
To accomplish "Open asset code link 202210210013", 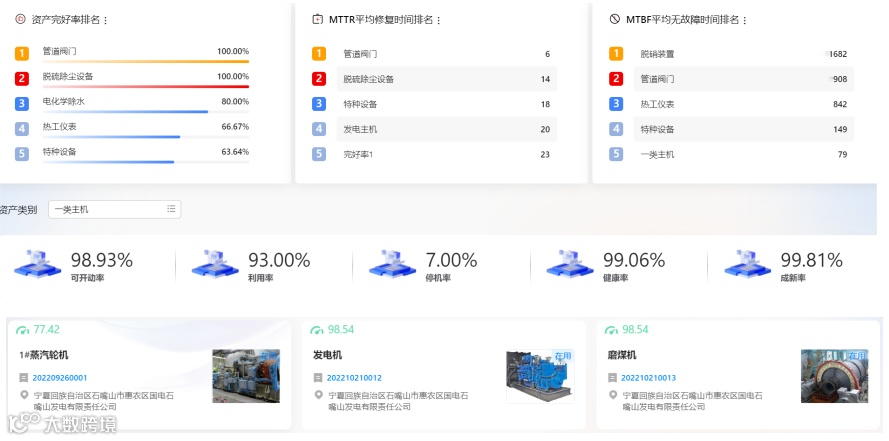I will pos(648,378).
